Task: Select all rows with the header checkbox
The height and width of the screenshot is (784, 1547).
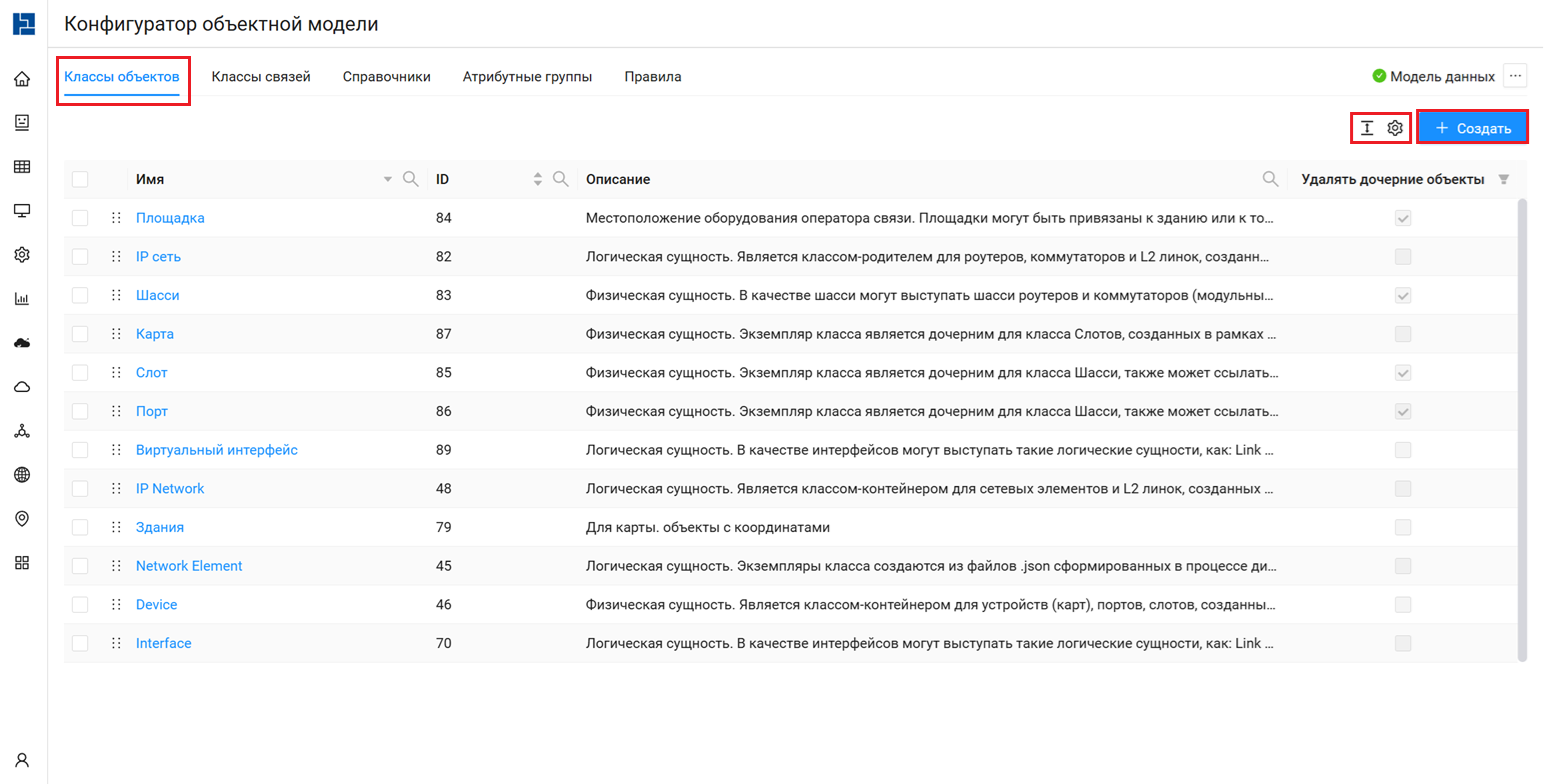Action: [x=80, y=179]
